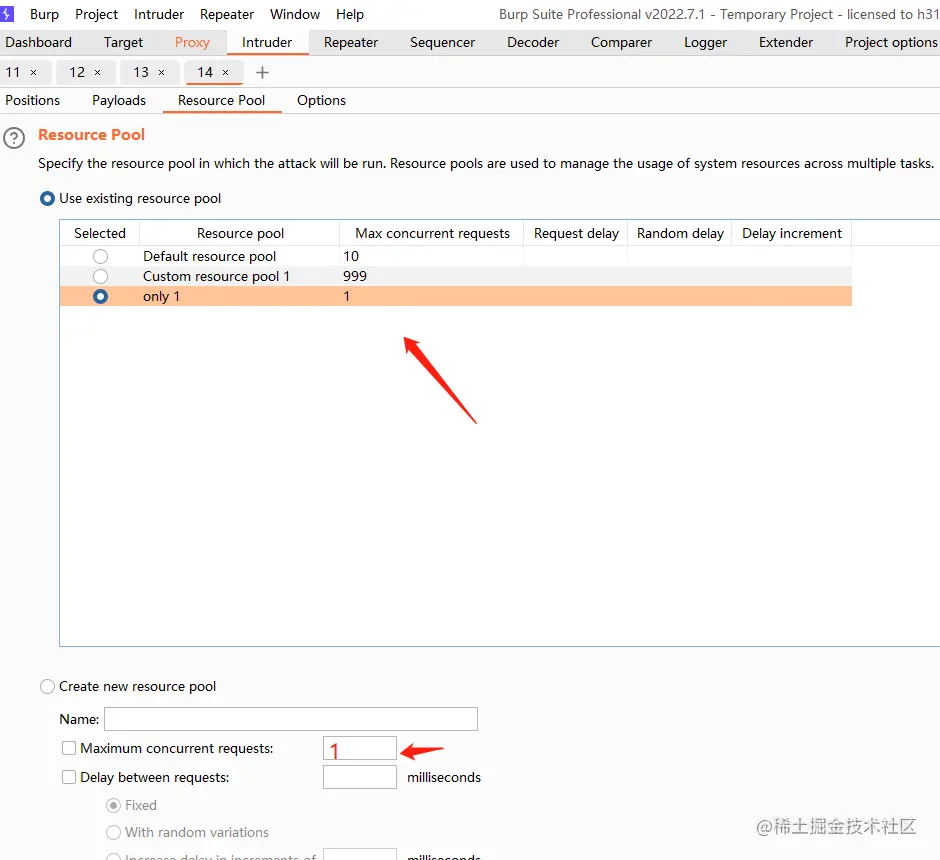Image resolution: width=940 pixels, height=860 pixels.
Task: Switch to the Repeater tool tab
Action: pos(351,43)
